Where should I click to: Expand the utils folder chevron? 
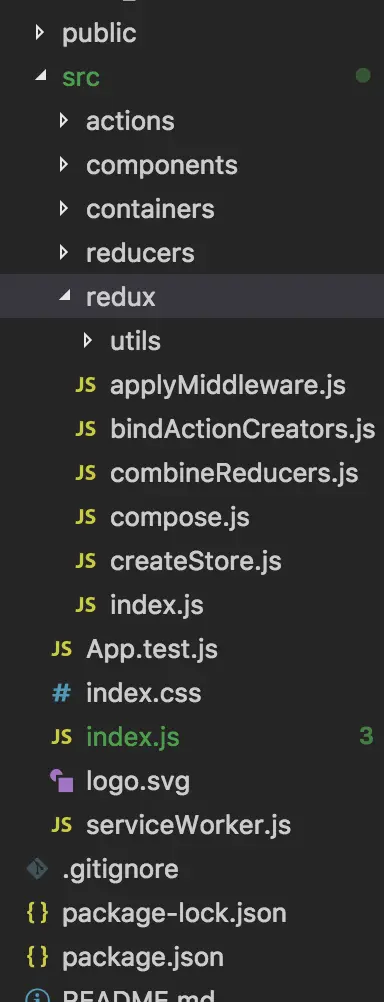pos(88,341)
